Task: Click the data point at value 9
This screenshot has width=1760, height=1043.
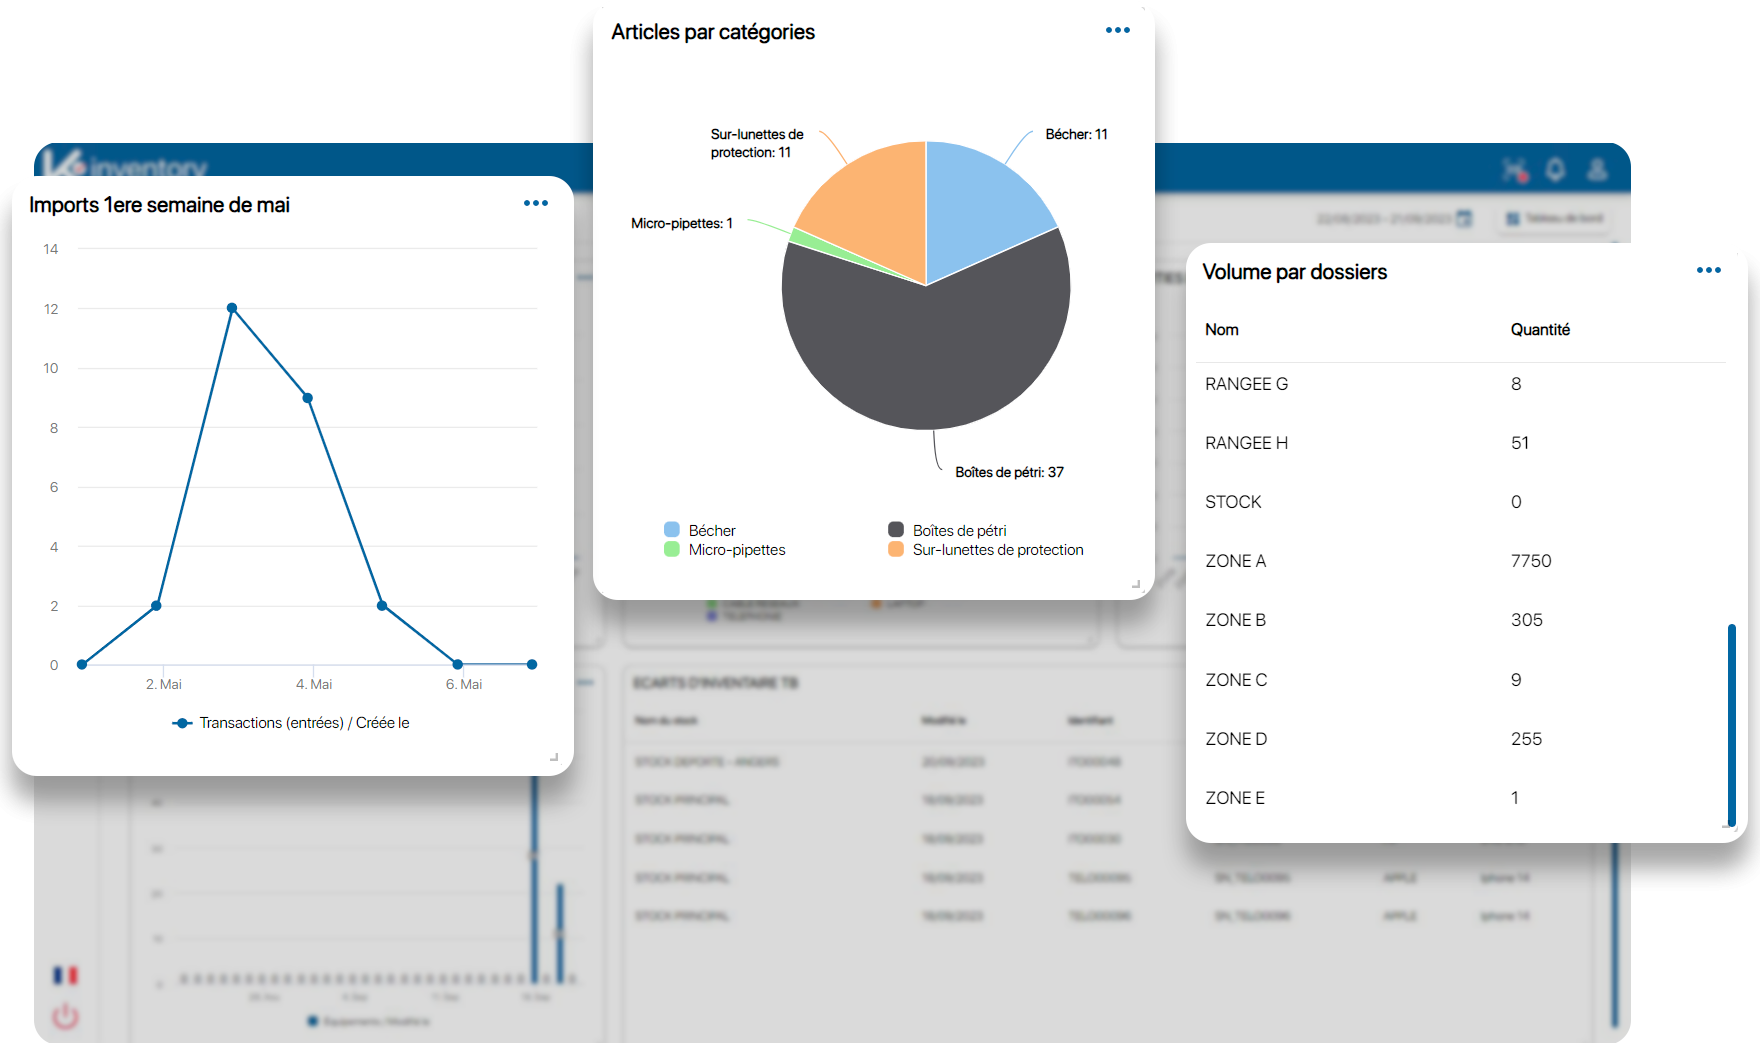Action: (308, 398)
